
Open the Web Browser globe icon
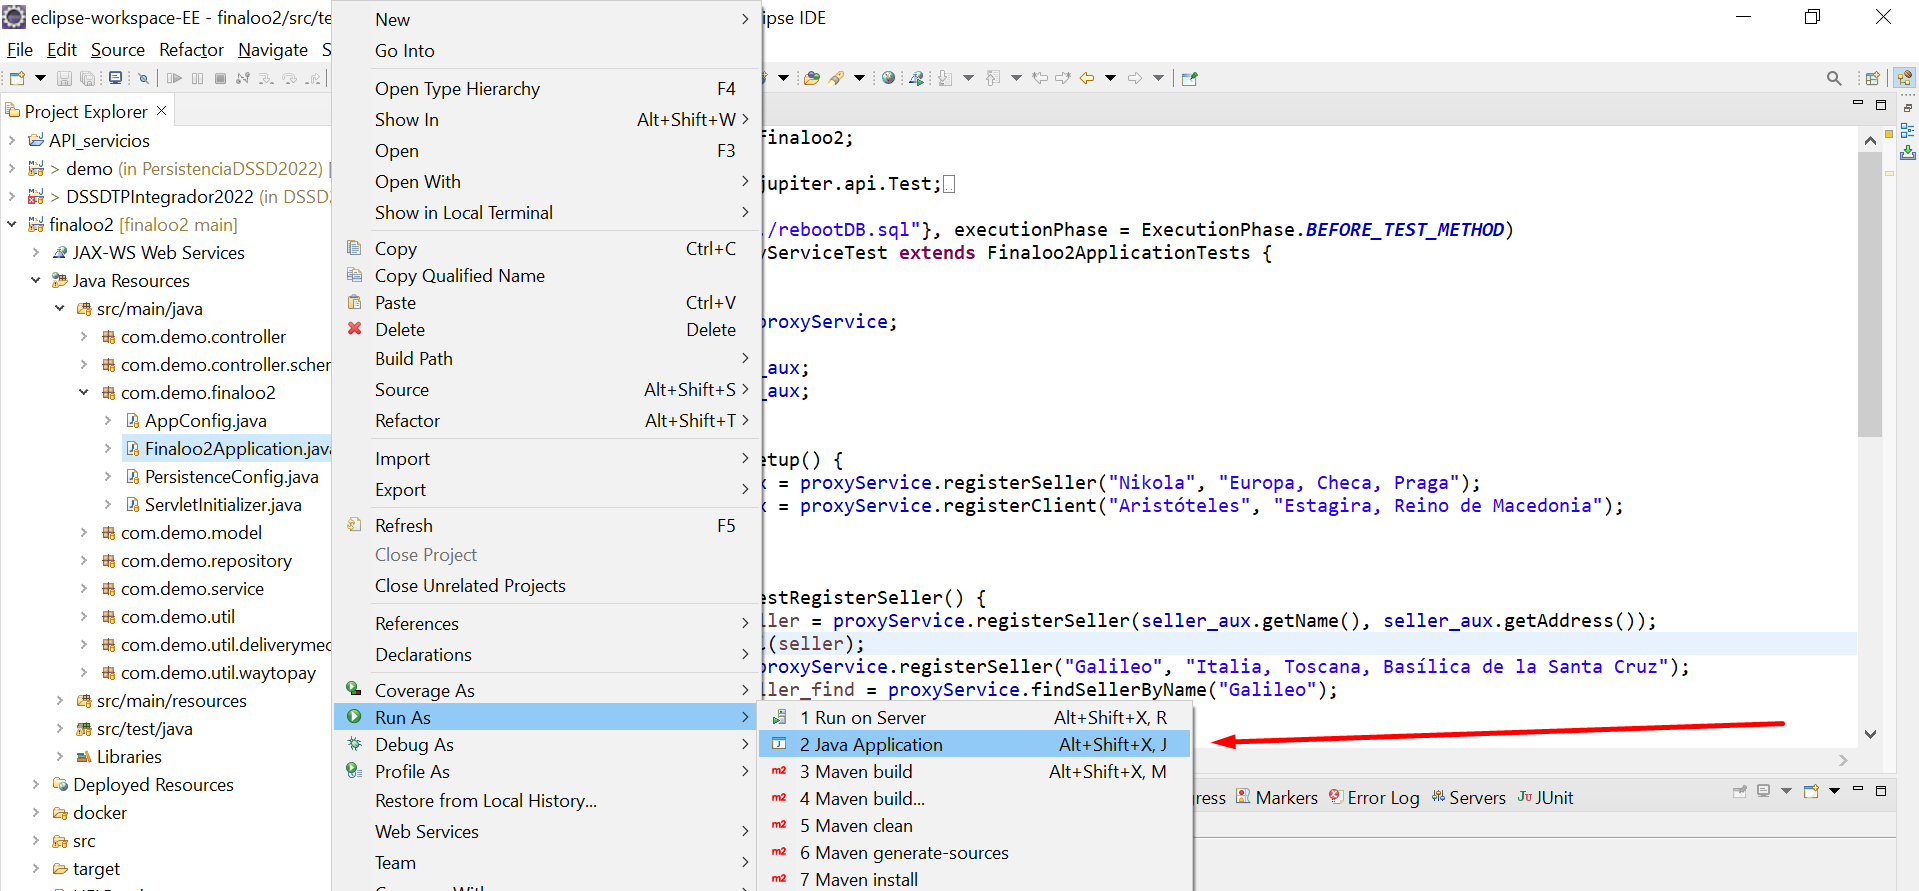[x=888, y=78]
